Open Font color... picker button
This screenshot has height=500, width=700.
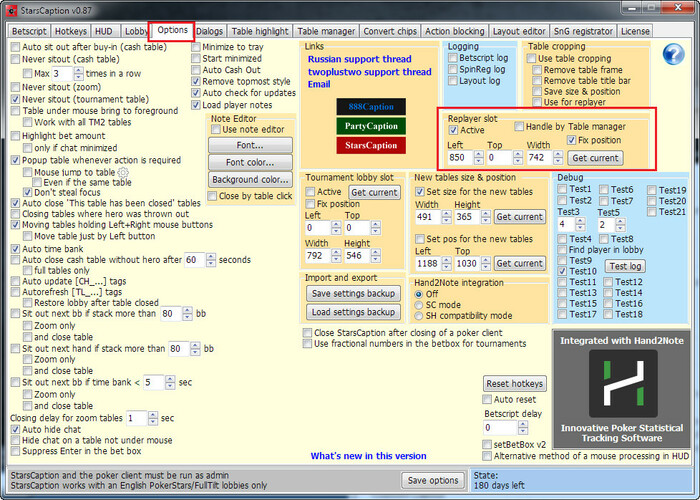pyautogui.click(x=250, y=162)
